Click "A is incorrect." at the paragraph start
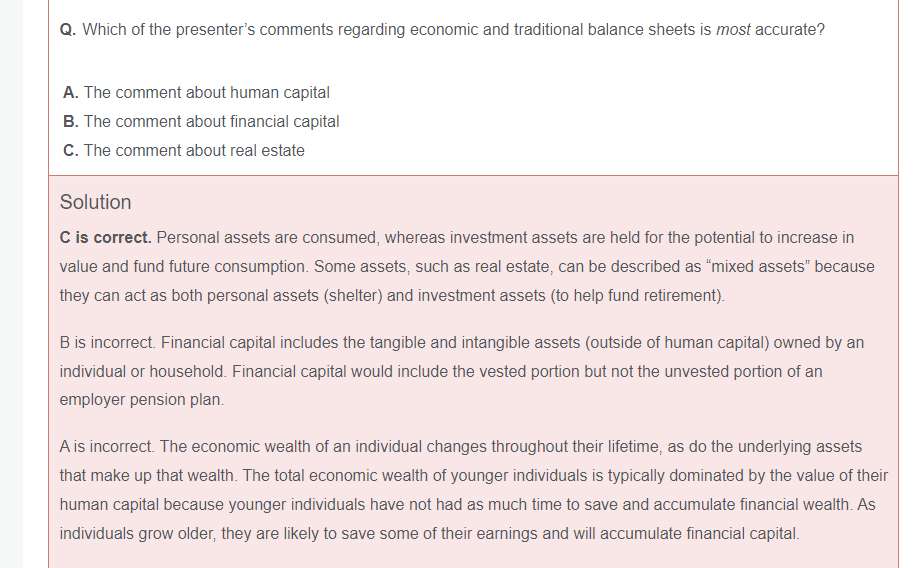Screen dimensions: 915x568 coord(107,447)
